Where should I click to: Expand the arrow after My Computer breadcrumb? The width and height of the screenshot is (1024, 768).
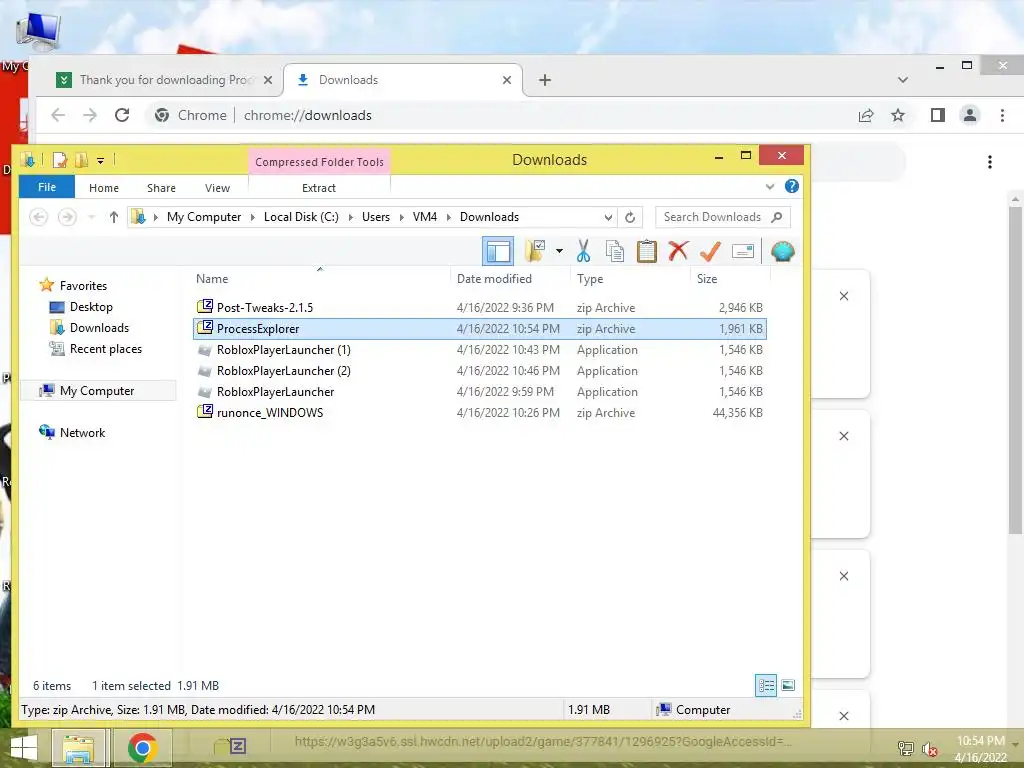pos(253,217)
